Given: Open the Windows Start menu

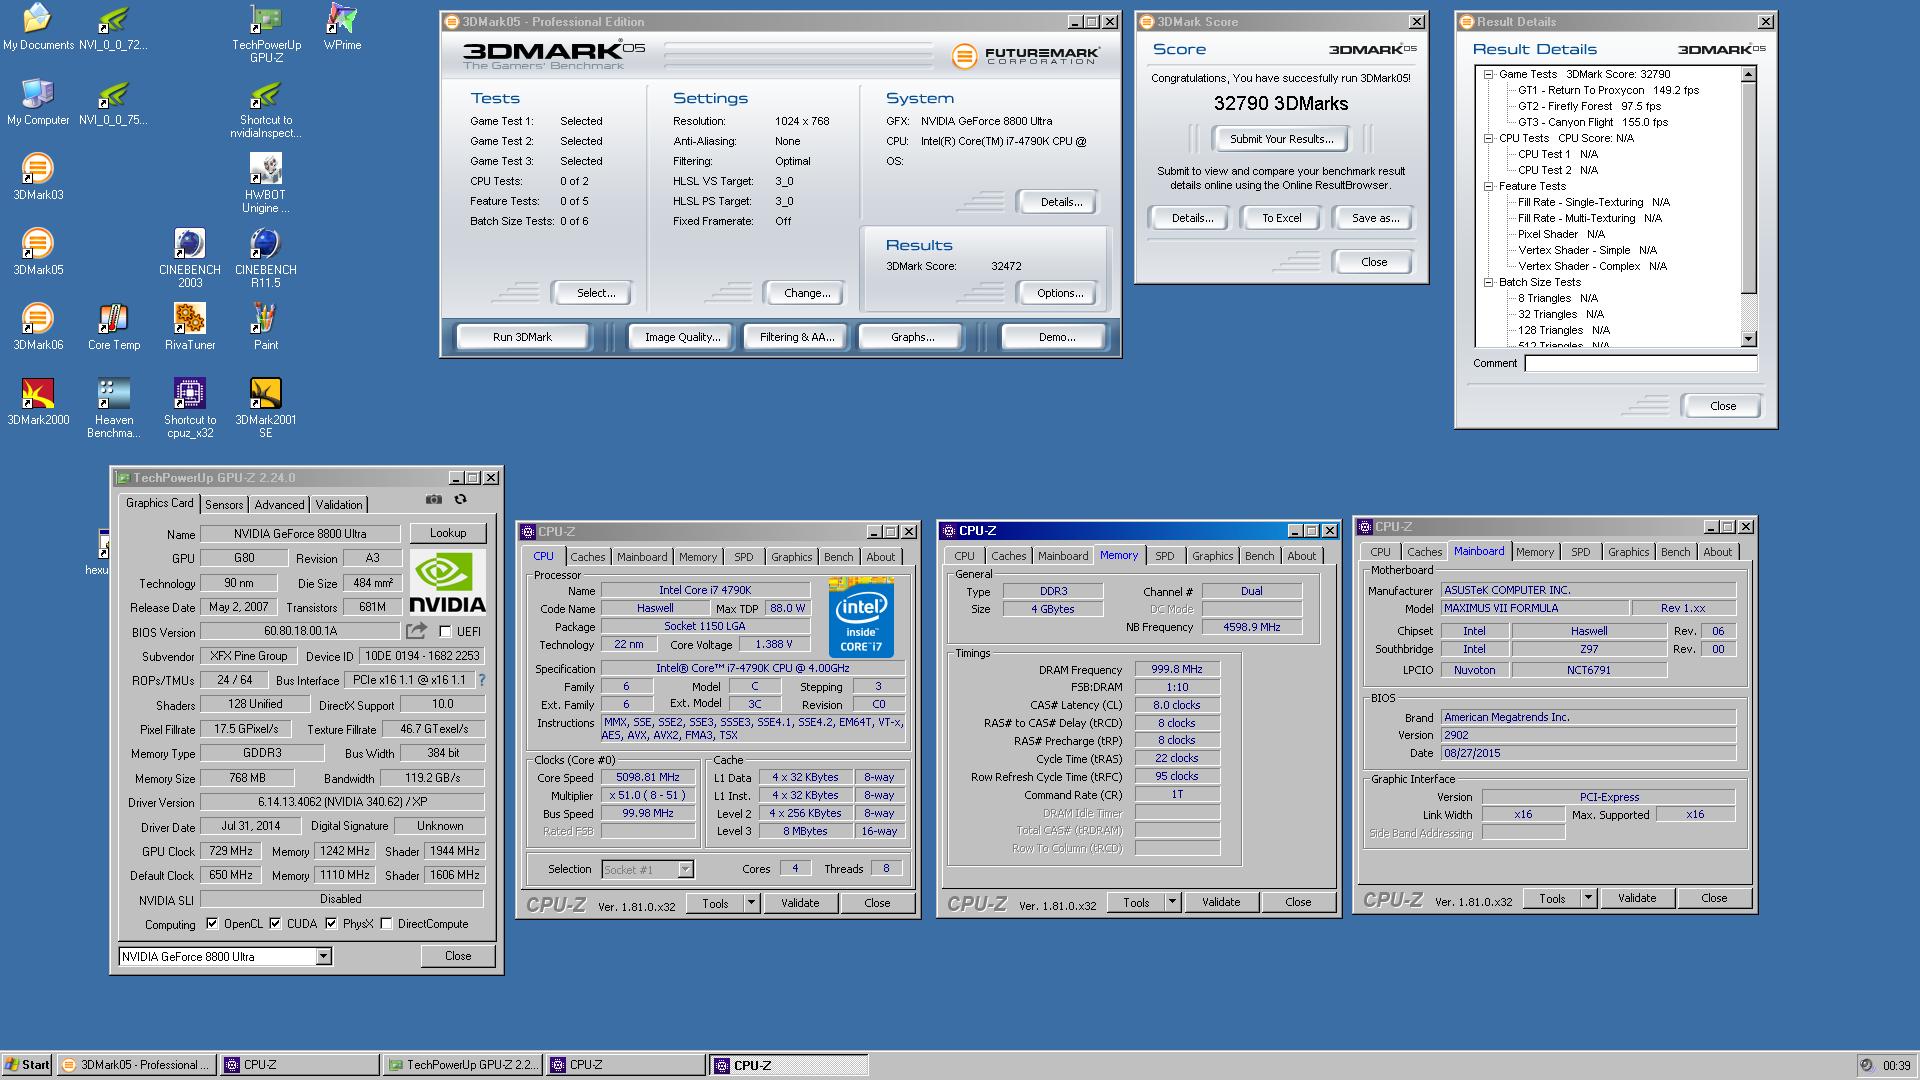Looking at the screenshot, I should tap(27, 1065).
